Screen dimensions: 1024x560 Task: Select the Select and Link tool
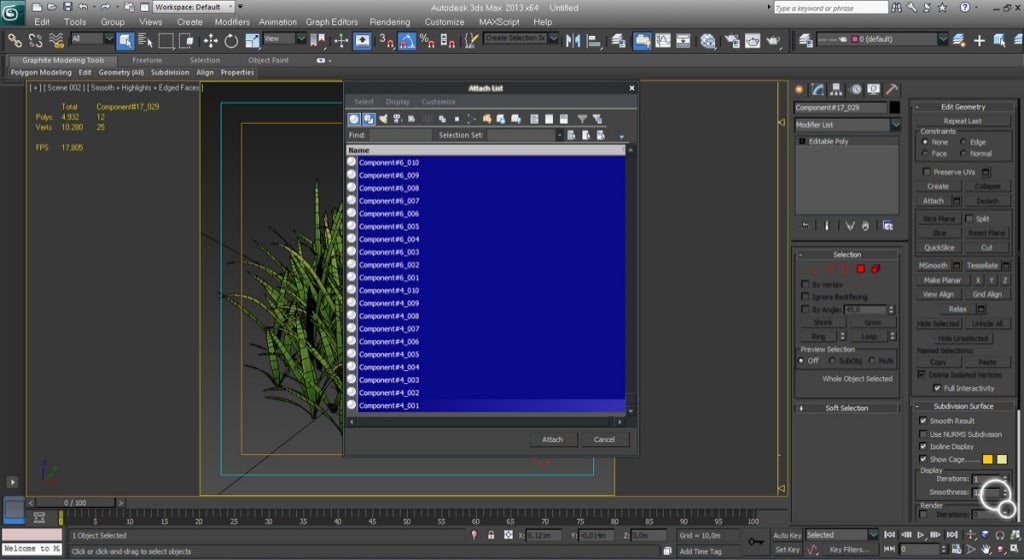[x=14, y=40]
